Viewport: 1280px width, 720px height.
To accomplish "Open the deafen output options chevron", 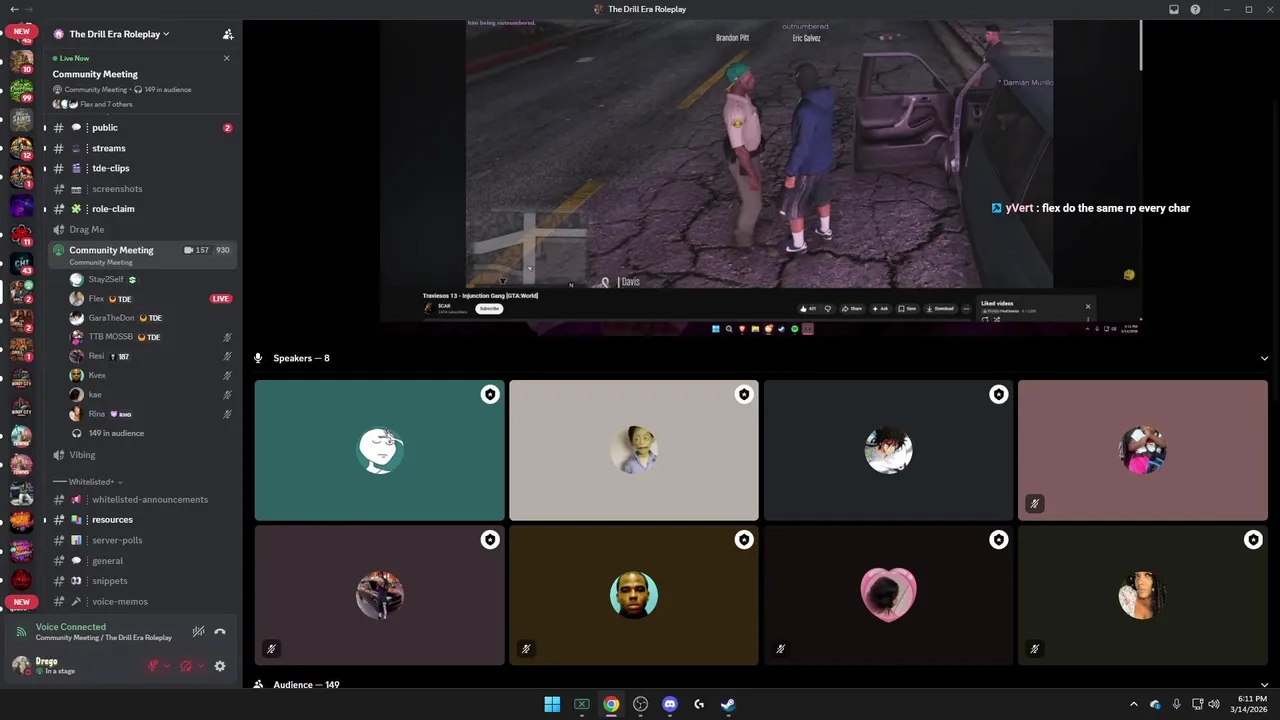I will coord(200,666).
